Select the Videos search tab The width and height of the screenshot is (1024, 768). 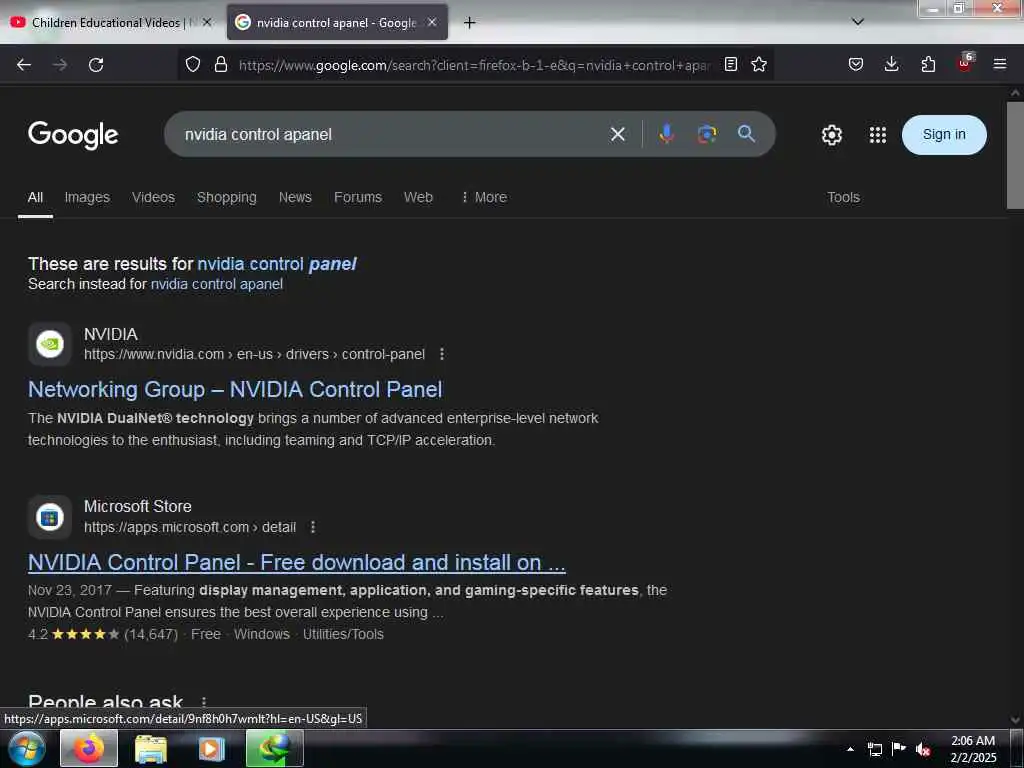point(153,197)
